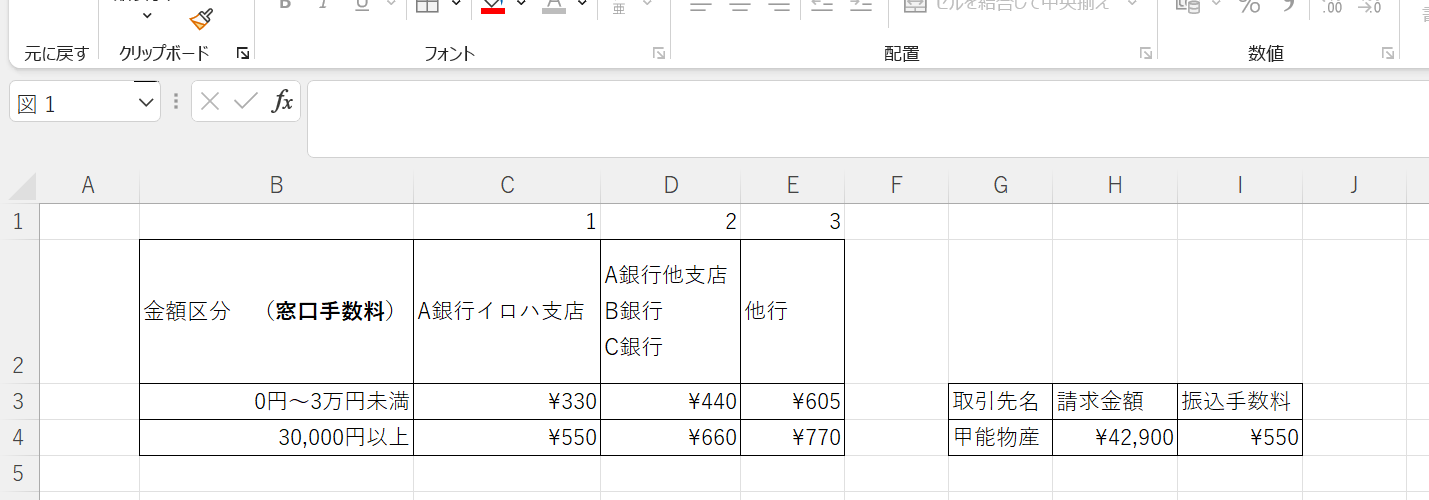
Task: Open the クリップボード dialog launcher
Action: point(242,53)
